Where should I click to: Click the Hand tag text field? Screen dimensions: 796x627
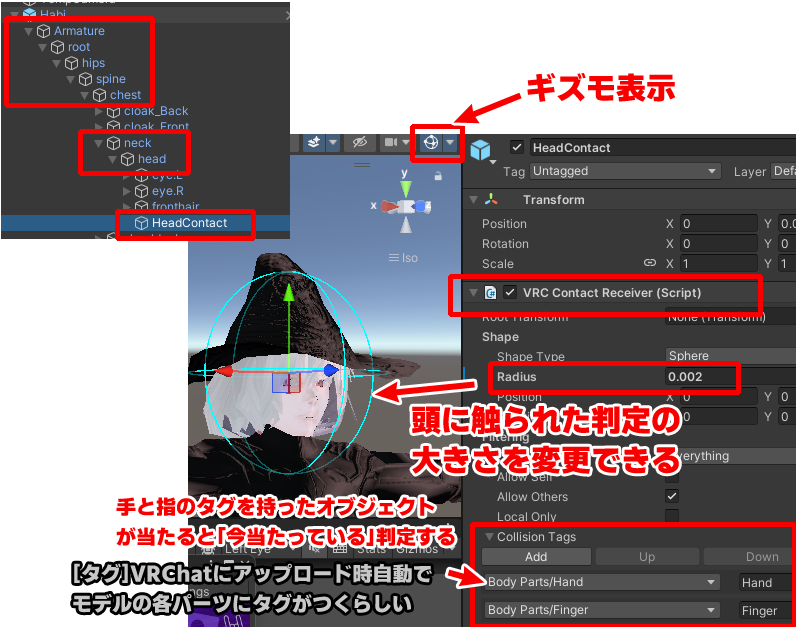coord(768,582)
